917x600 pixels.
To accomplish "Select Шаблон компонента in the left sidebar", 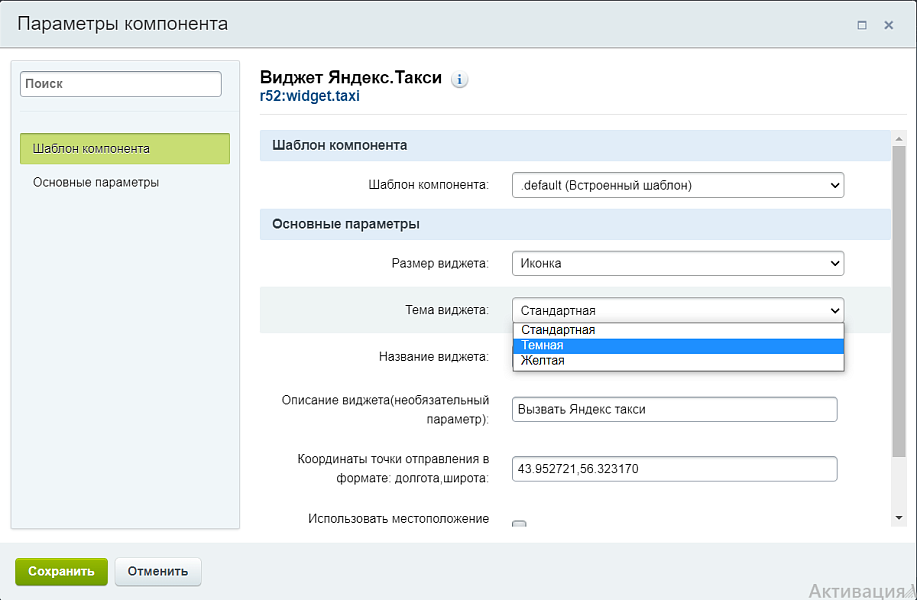I will [125, 149].
